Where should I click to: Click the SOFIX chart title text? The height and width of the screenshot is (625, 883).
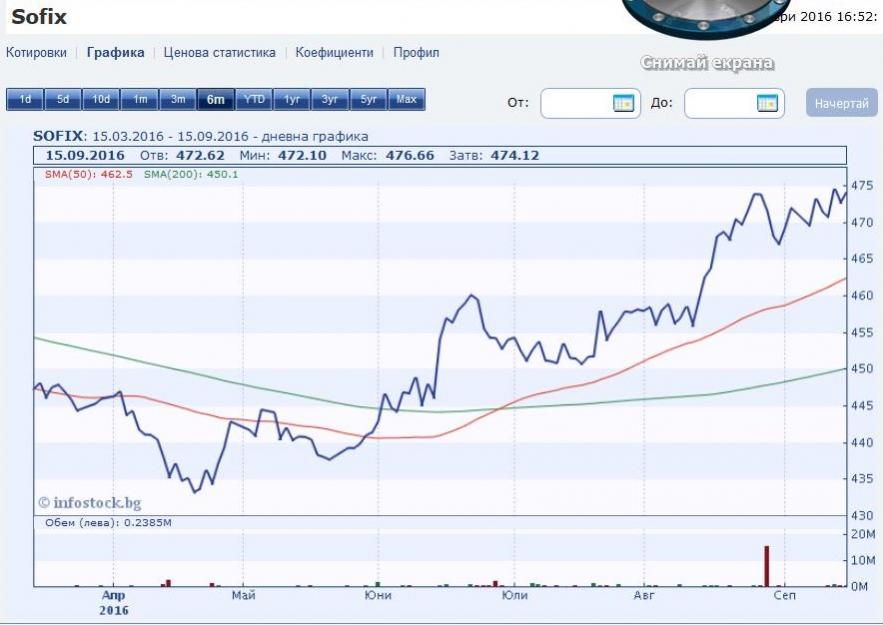tap(200, 136)
